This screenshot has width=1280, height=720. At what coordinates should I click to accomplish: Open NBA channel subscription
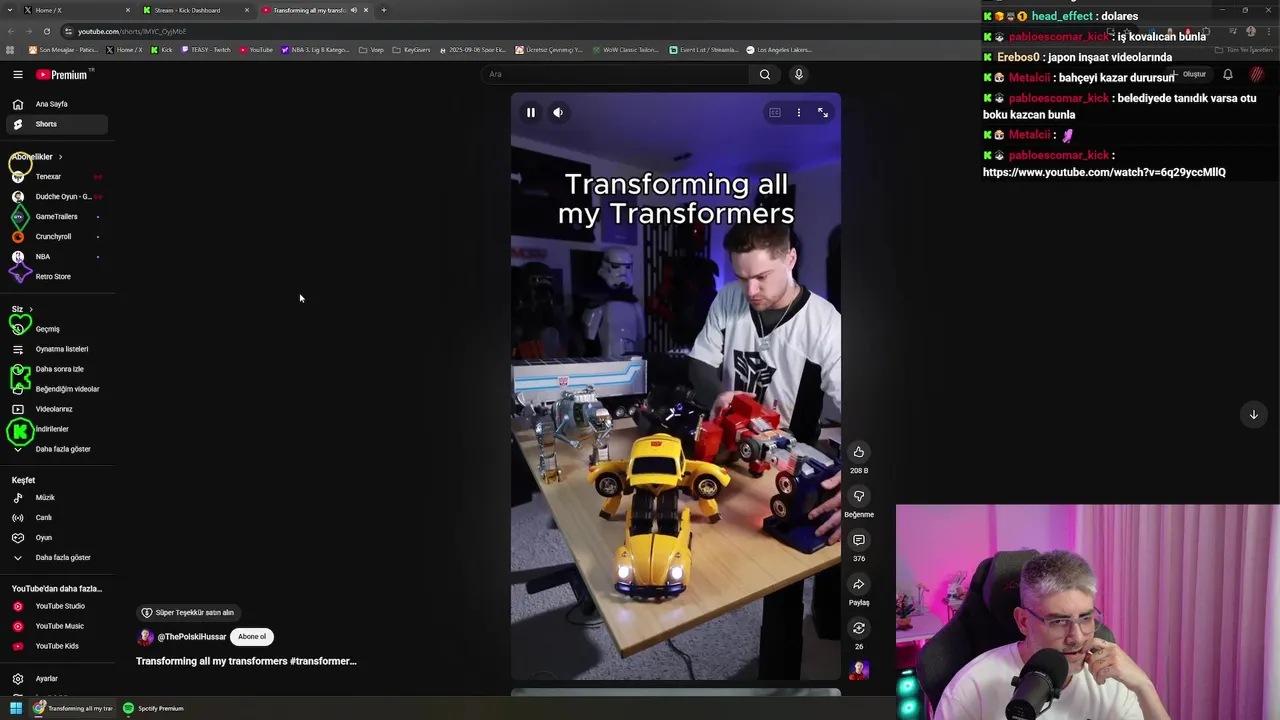[x=55, y=257]
